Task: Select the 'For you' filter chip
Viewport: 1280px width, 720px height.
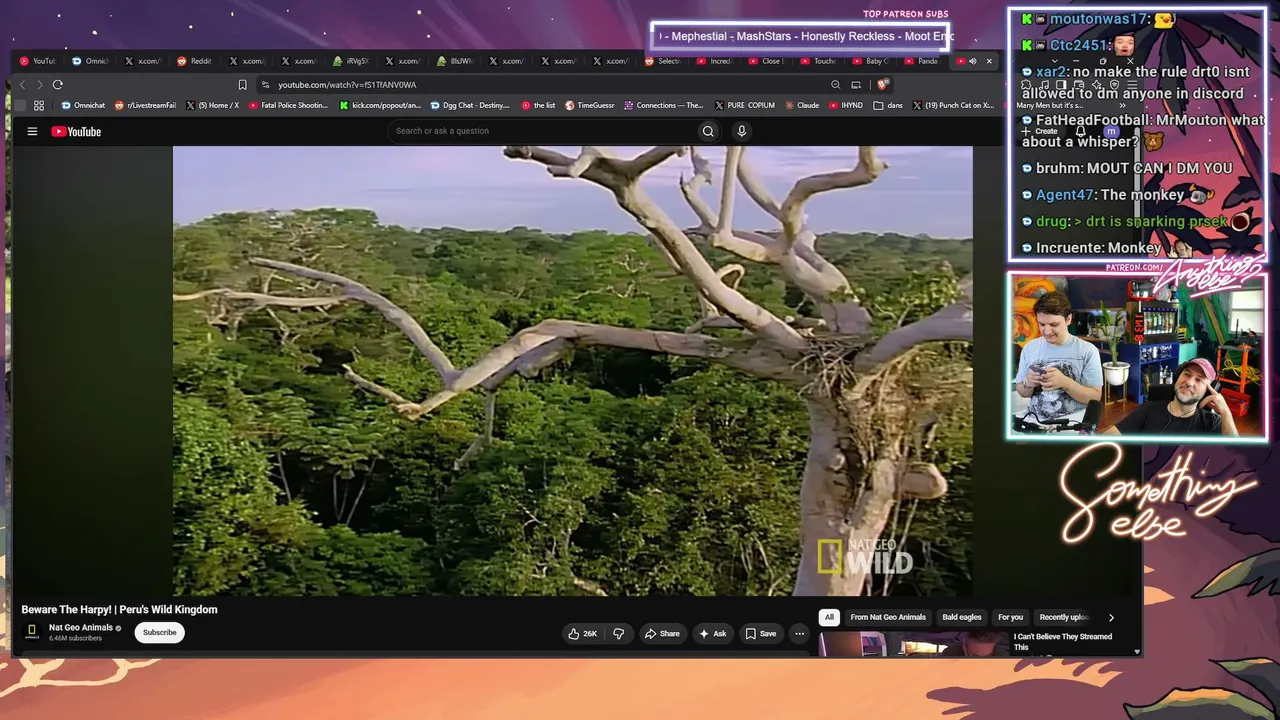Action: tap(1011, 617)
